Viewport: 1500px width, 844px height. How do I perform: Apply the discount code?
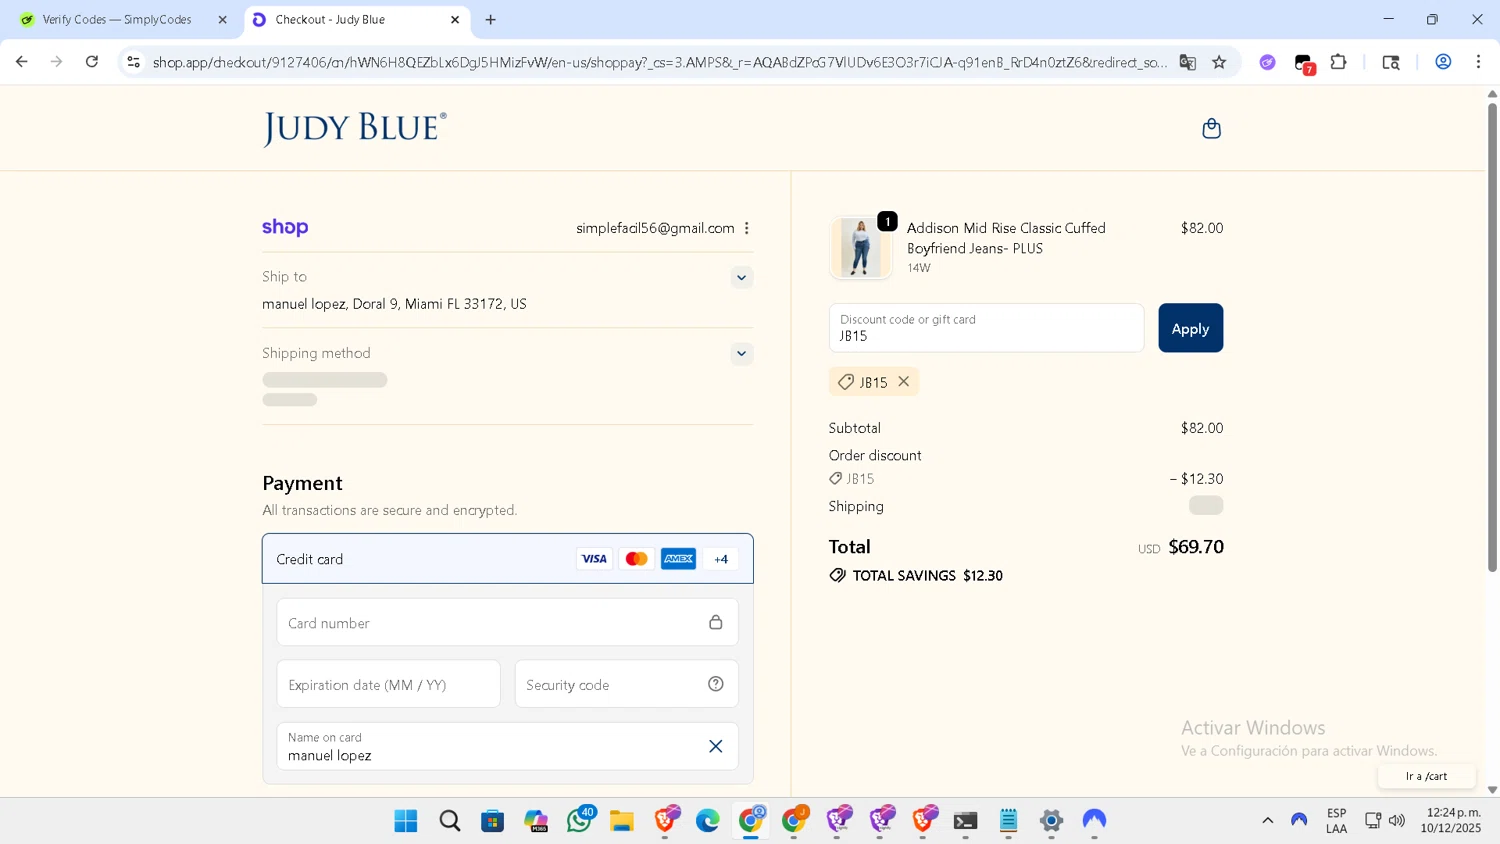(x=1190, y=328)
